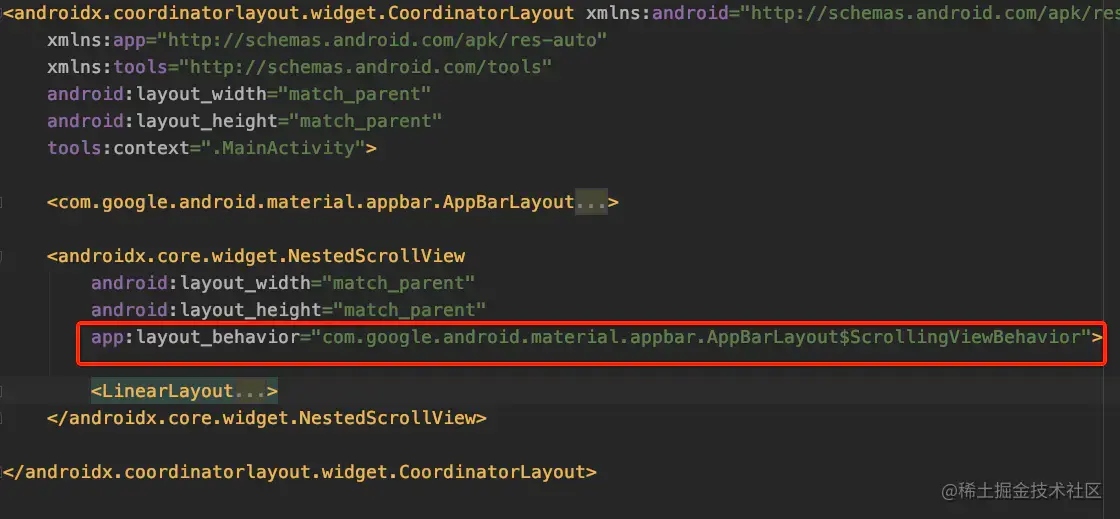Select the xmlns:app attribute line

327,40
